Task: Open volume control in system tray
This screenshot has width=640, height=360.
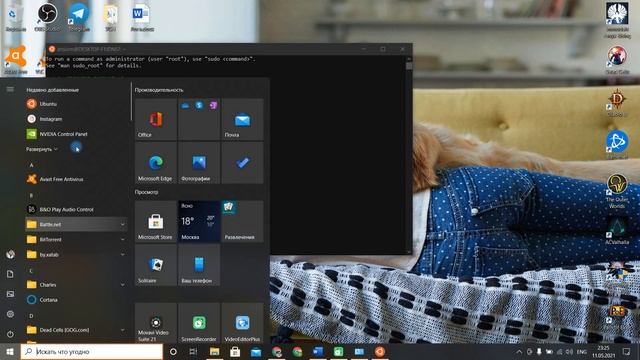Action: [569, 352]
